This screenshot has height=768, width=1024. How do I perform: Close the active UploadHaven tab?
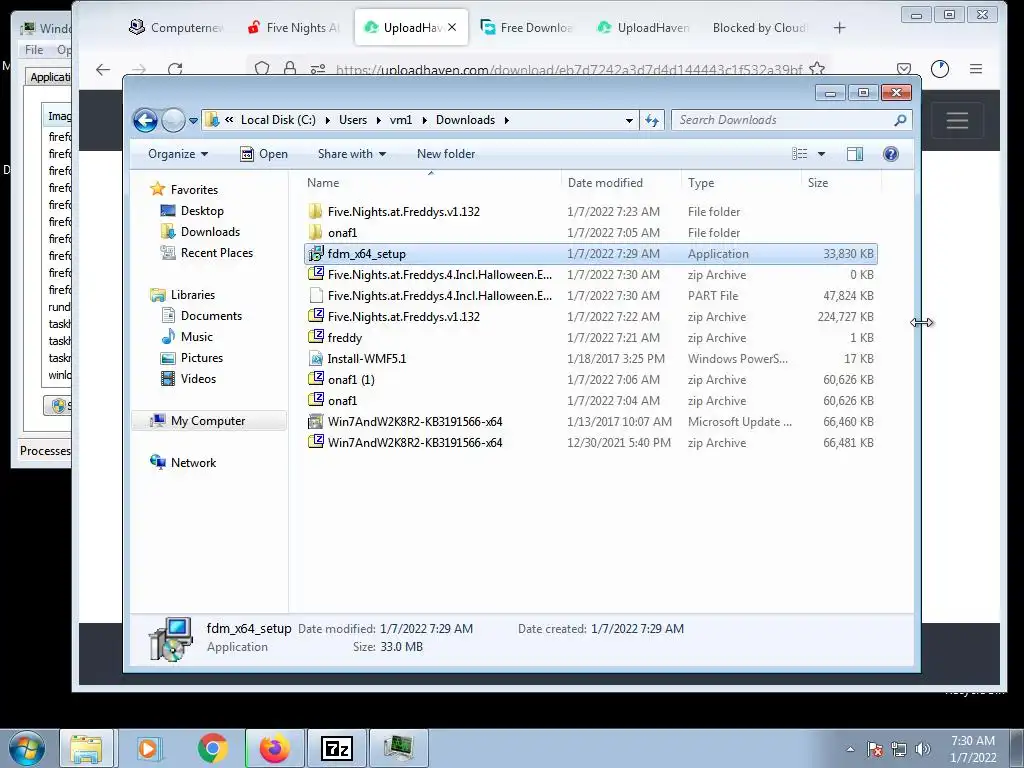(x=452, y=27)
